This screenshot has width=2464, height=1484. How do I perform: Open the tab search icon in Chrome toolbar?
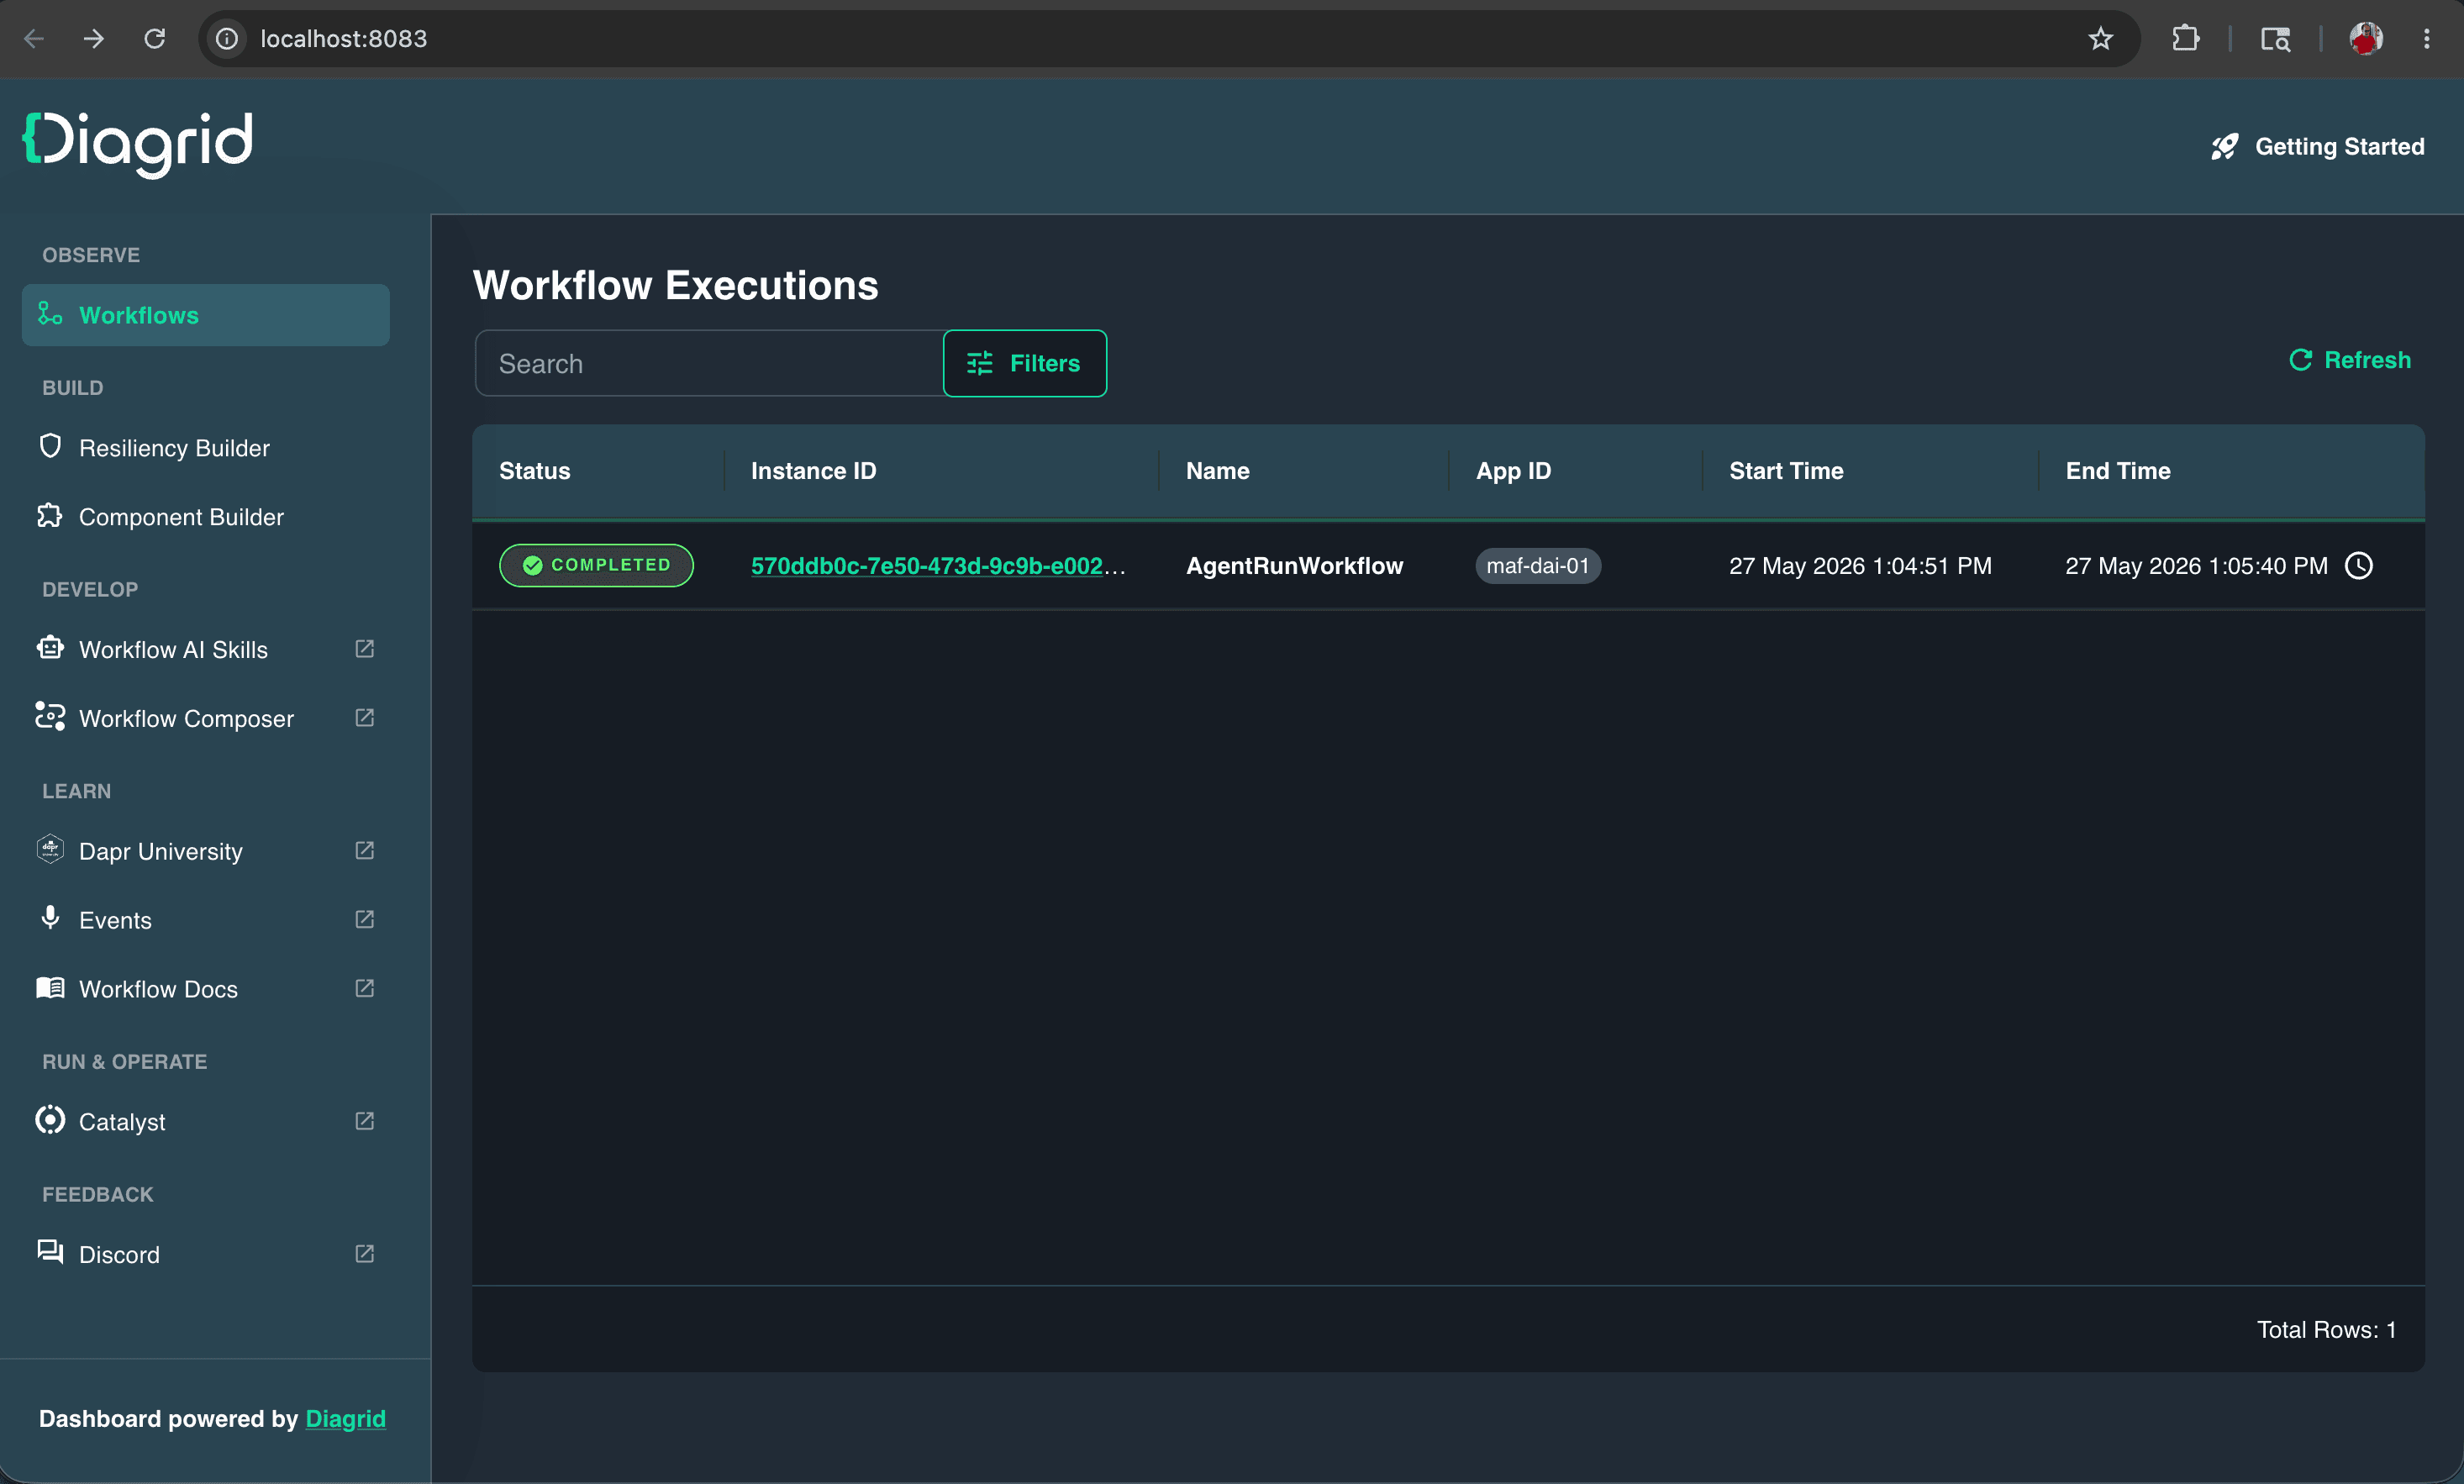tap(2275, 39)
